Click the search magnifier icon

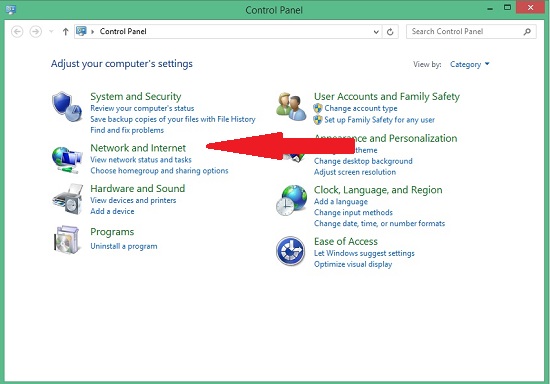[527, 32]
